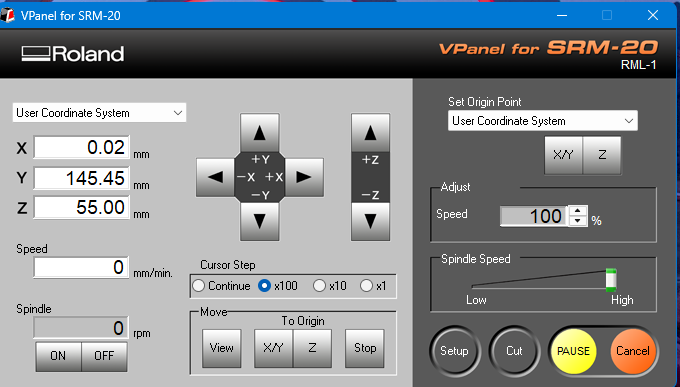The width and height of the screenshot is (680, 387).
Task: Move to View position
Action: pyautogui.click(x=222, y=348)
